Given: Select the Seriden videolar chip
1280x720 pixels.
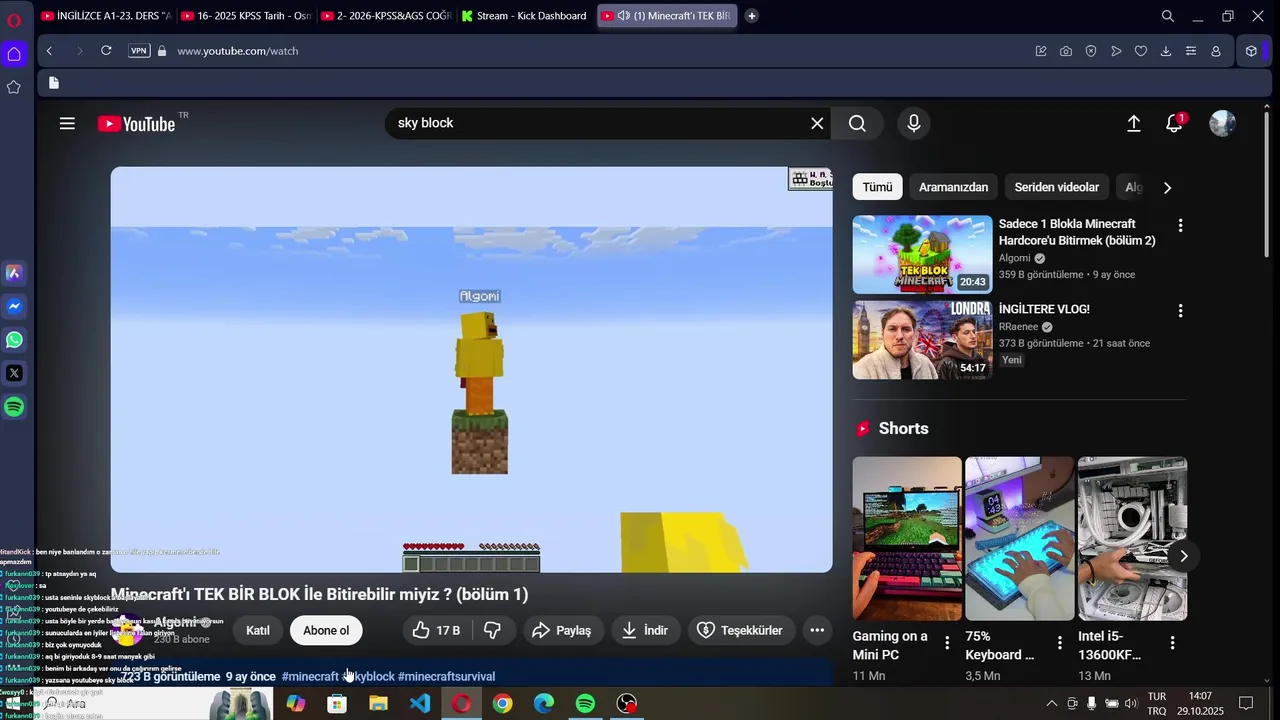Looking at the screenshot, I should pos(1056,187).
